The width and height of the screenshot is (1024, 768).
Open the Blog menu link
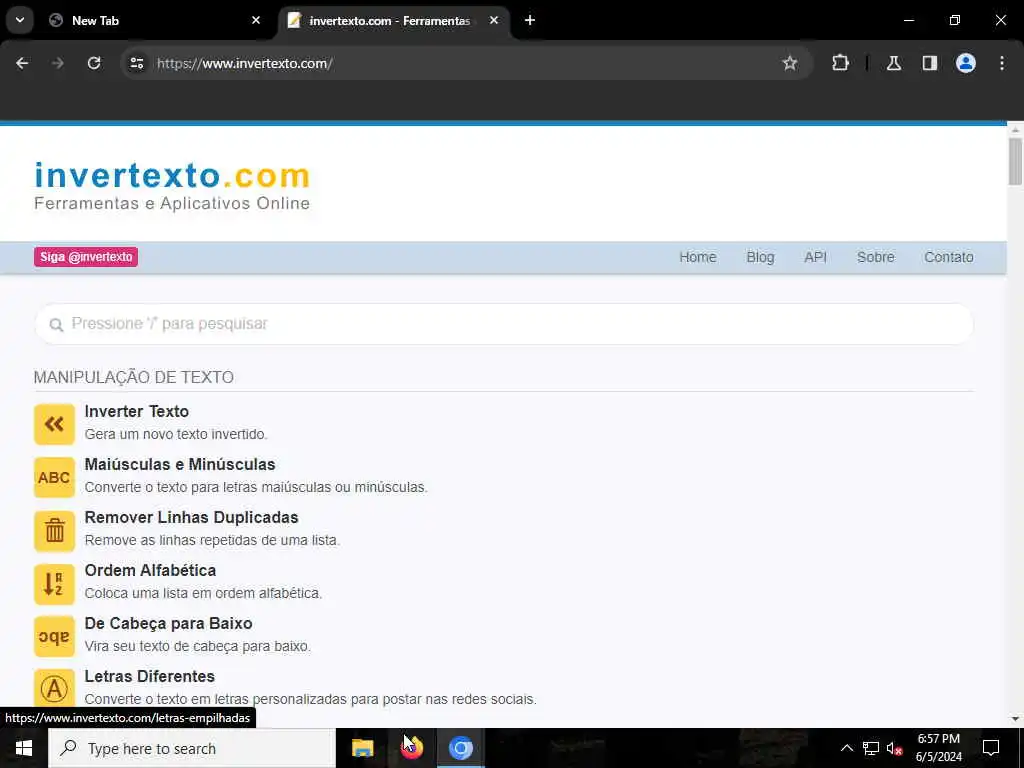coord(760,257)
